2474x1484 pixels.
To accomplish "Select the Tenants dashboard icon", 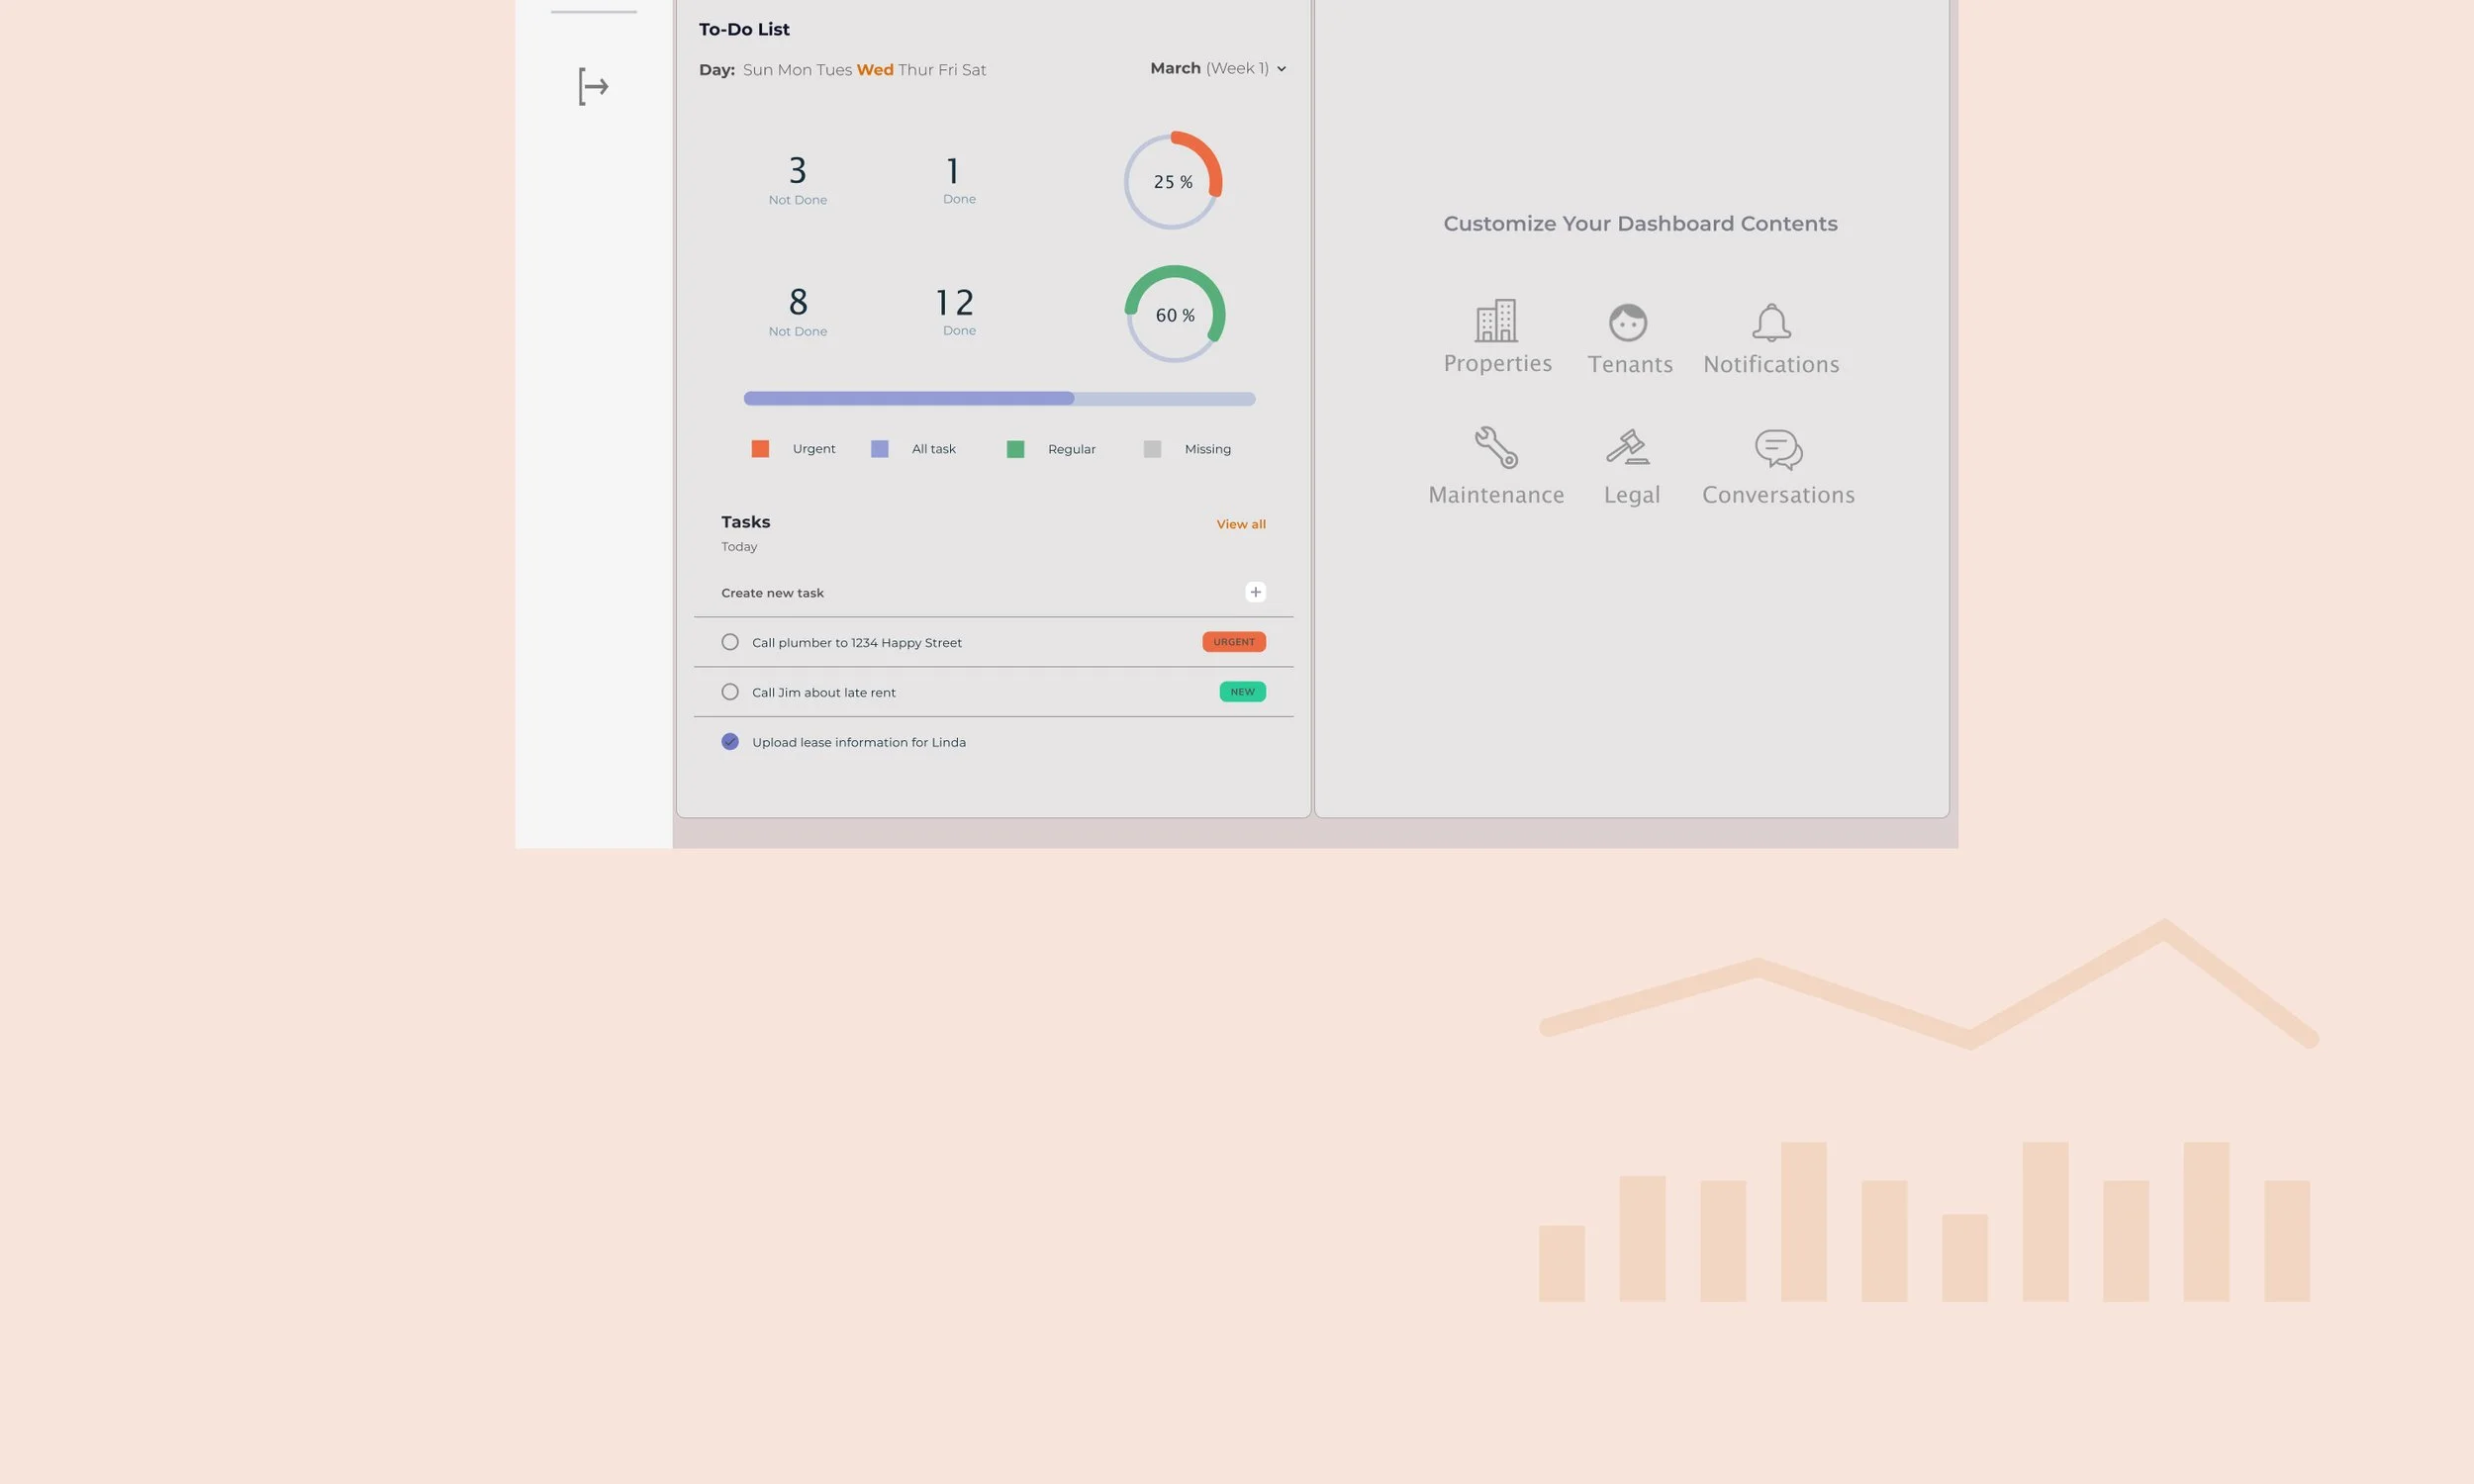I will pyautogui.click(x=1629, y=322).
